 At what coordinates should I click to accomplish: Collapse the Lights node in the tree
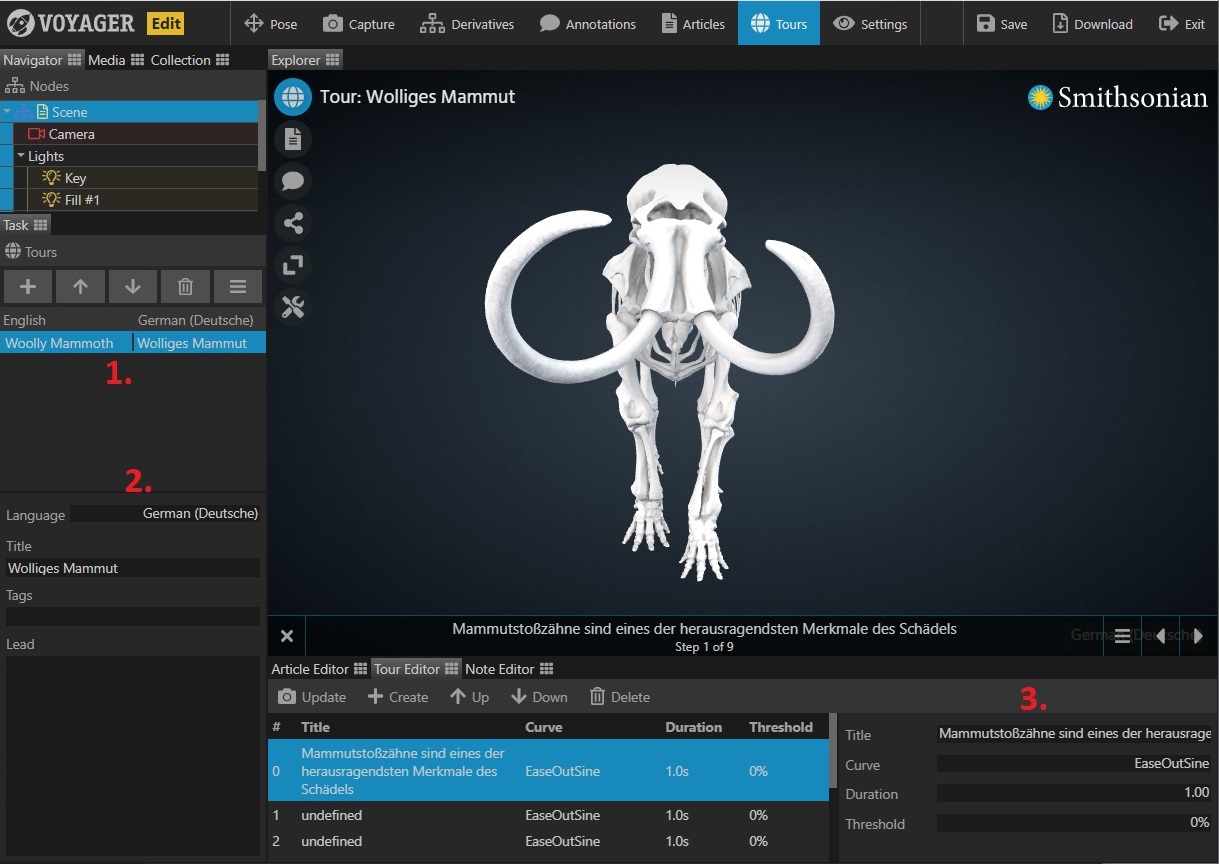click(21, 156)
